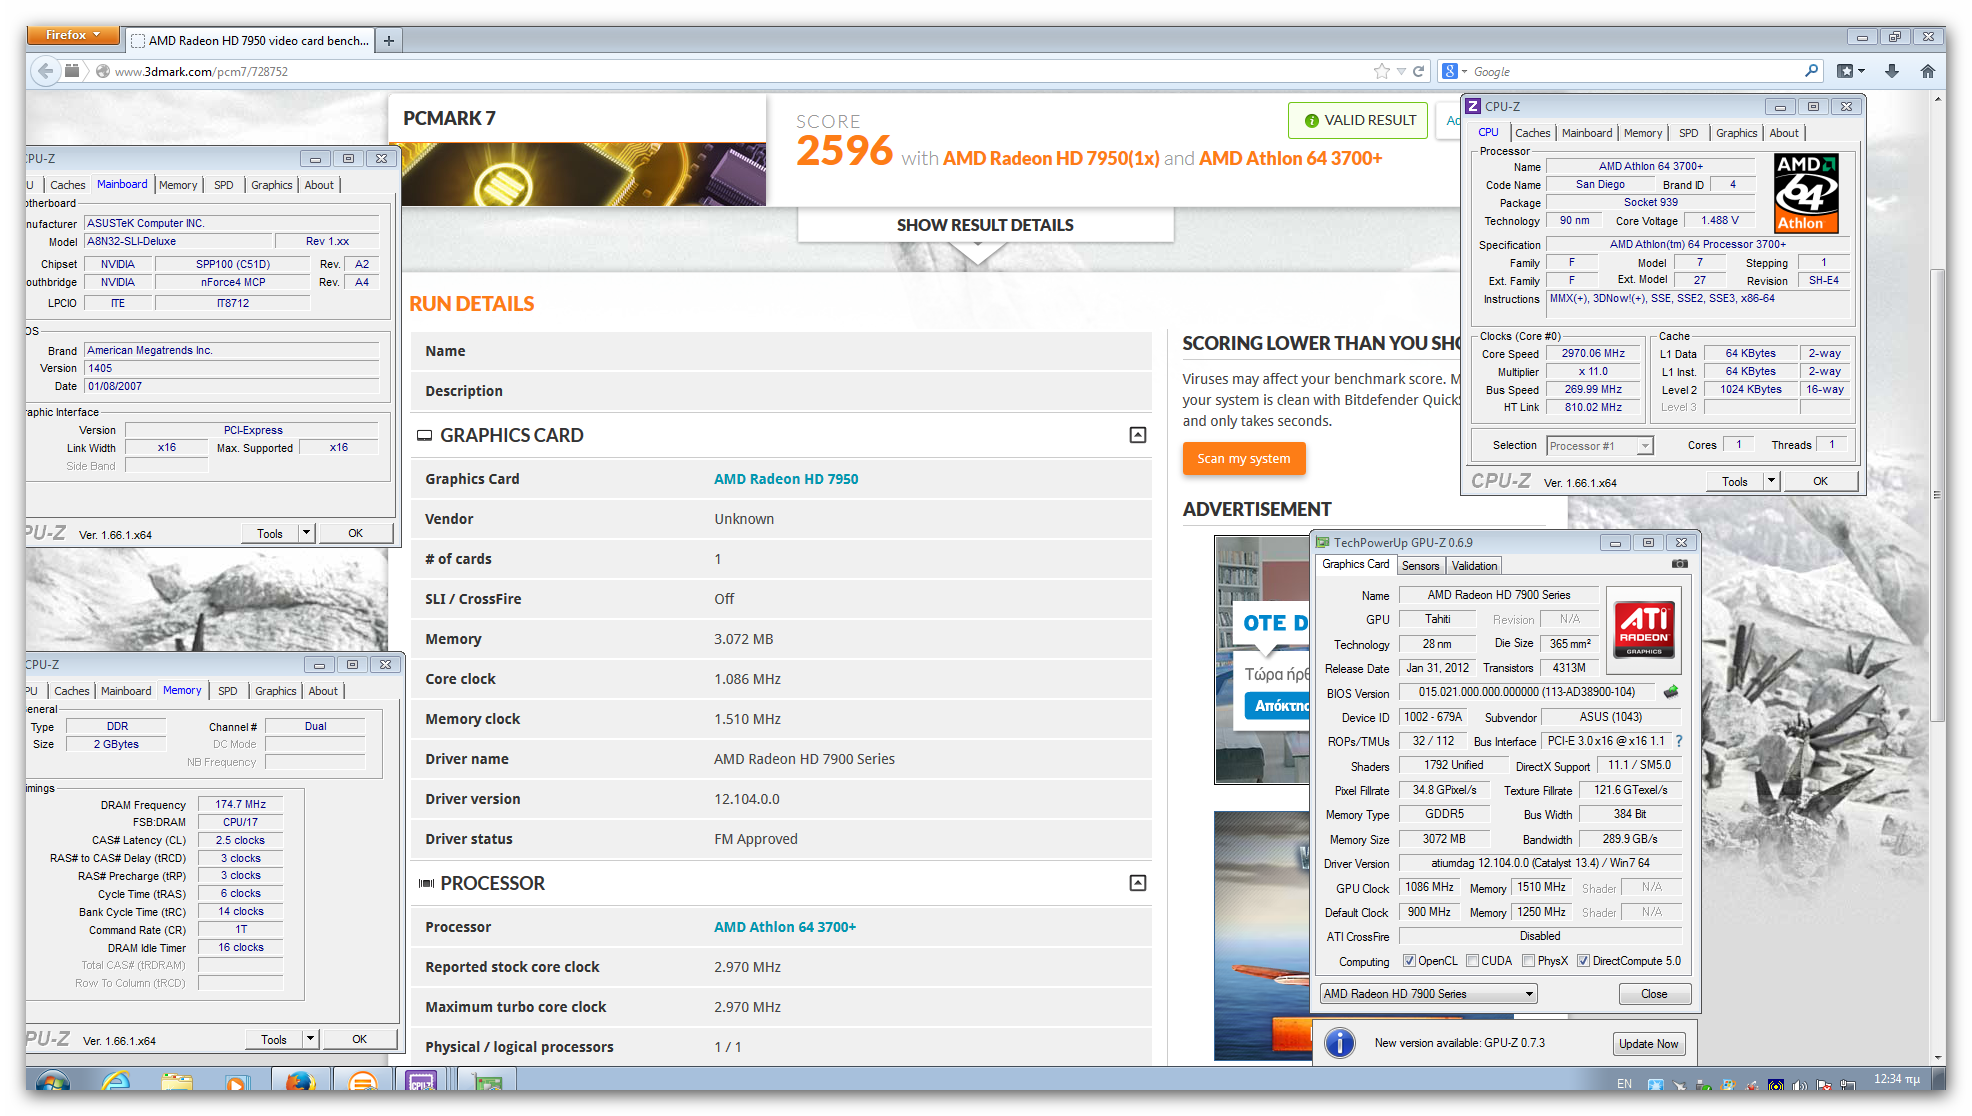Open Tools dropdown arrow in CPU-Z Mainboard window
Image resolution: width=1972 pixels, height=1116 pixels.
307,533
